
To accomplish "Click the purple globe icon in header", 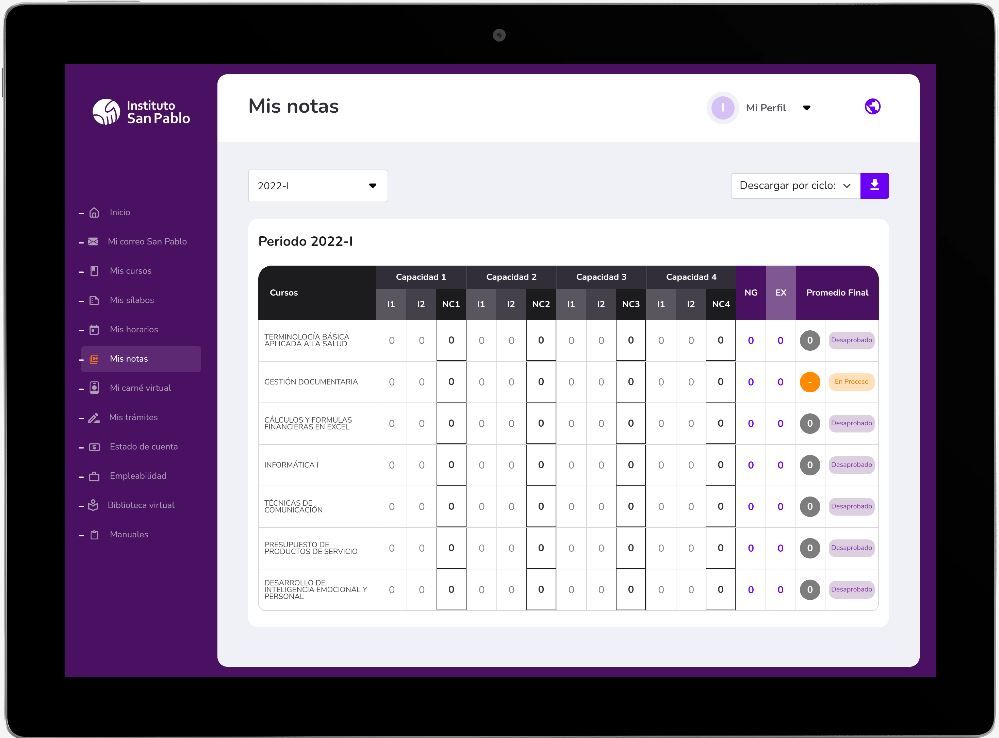I will (873, 106).
